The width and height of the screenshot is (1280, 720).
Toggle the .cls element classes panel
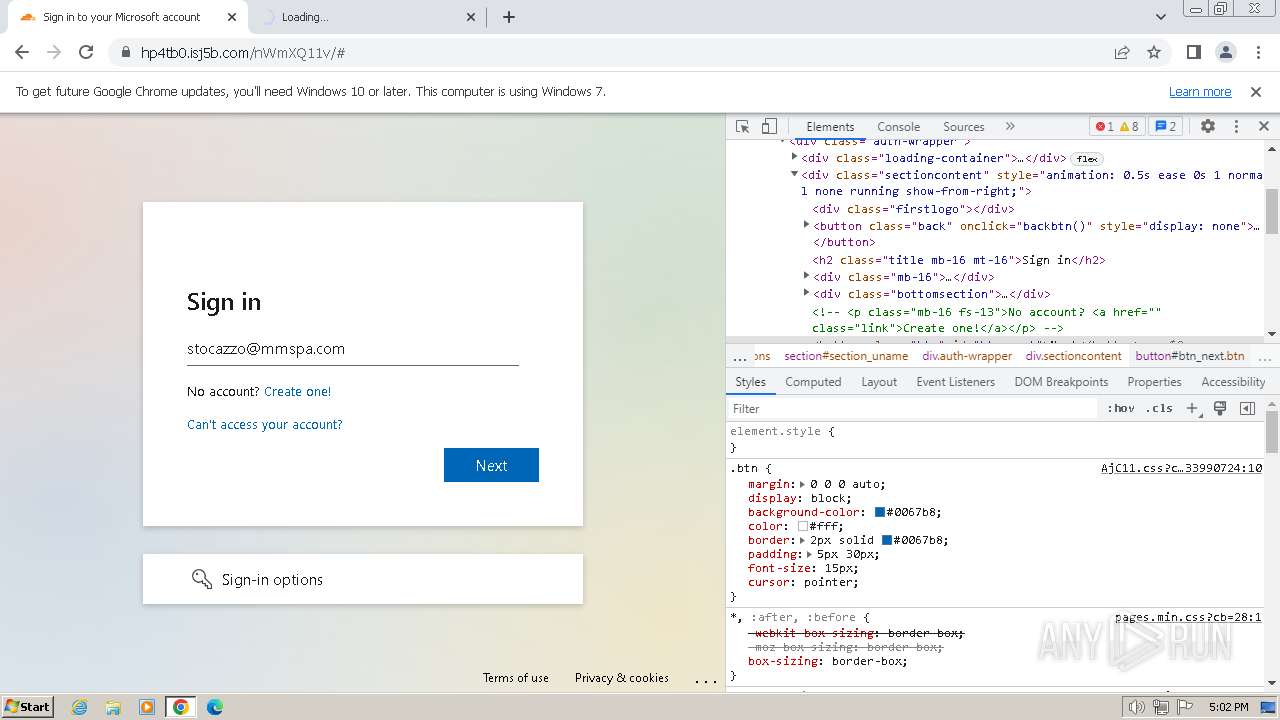(1159, 408)
